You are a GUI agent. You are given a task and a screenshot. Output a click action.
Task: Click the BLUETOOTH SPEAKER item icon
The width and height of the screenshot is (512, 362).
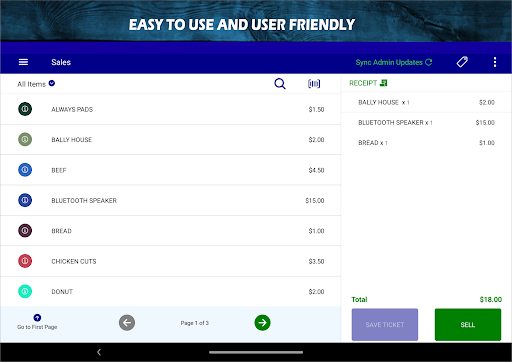25,200
